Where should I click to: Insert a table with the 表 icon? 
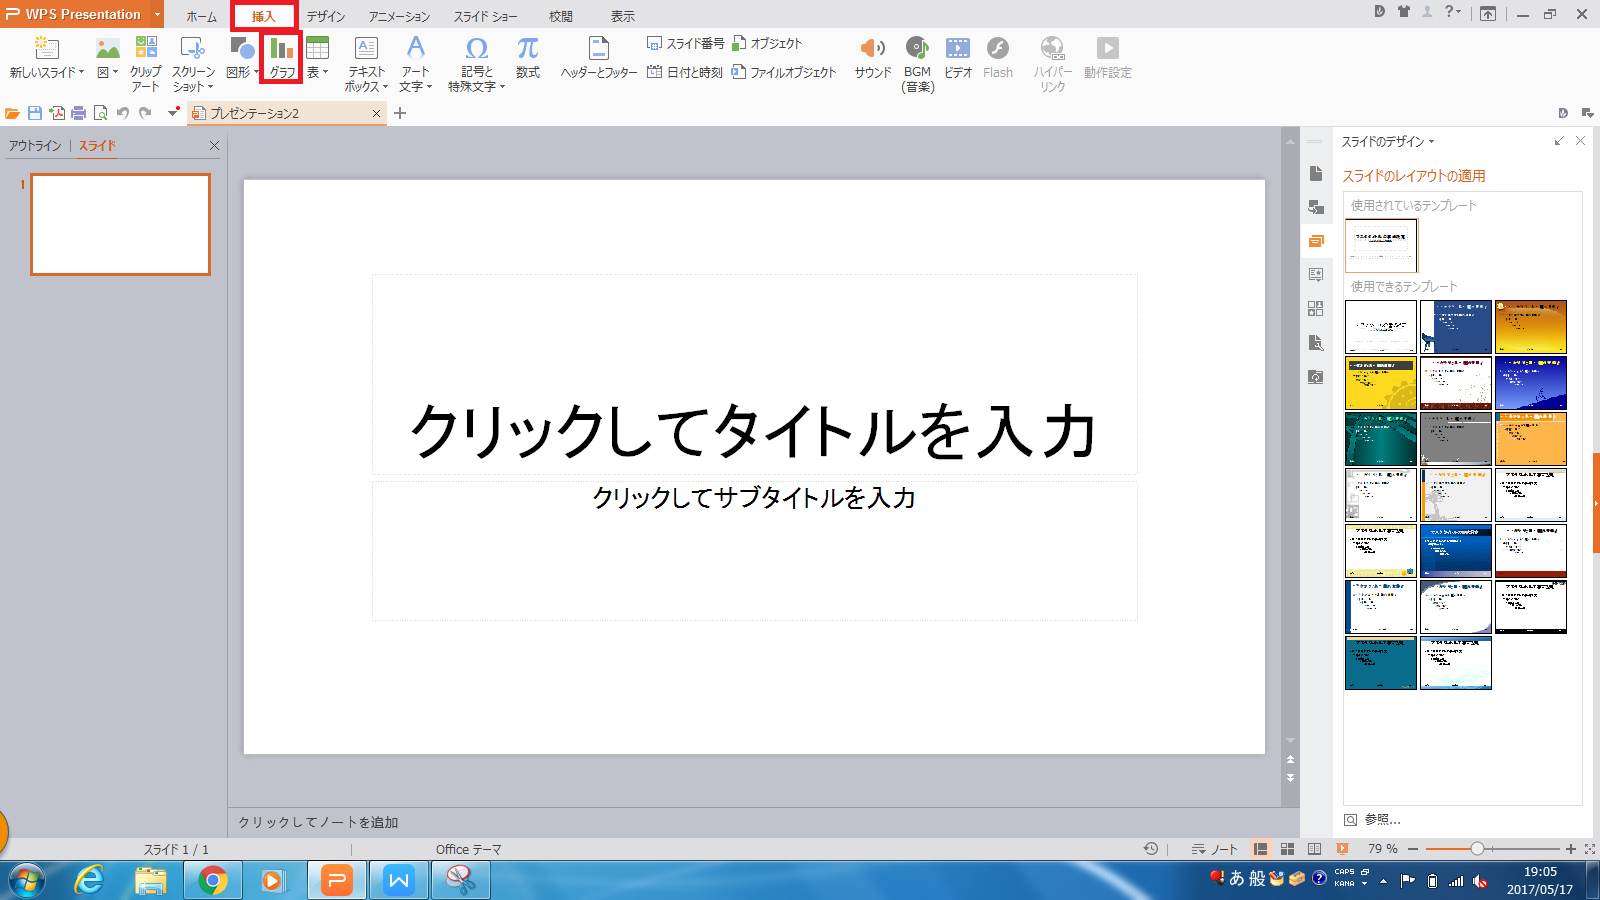click(317, 48)
